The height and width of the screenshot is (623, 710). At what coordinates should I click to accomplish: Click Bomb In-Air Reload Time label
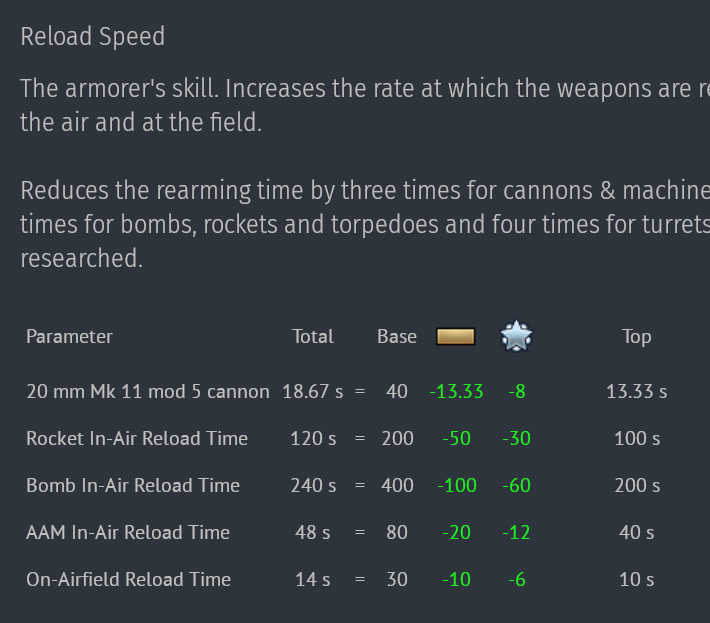[133, 485]
